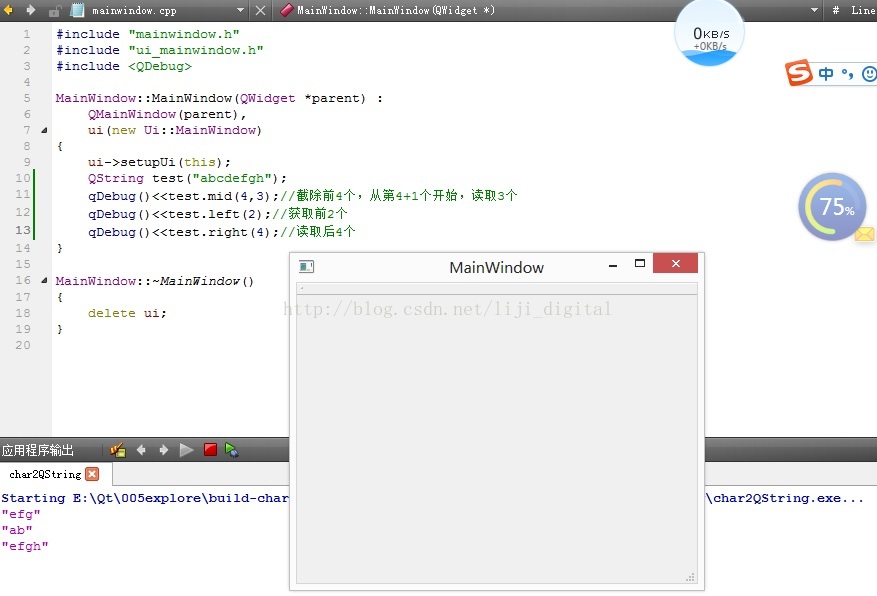Open the mainwindow.cpp file dropdown
The image size is (877, 596).
pos(241,10)
